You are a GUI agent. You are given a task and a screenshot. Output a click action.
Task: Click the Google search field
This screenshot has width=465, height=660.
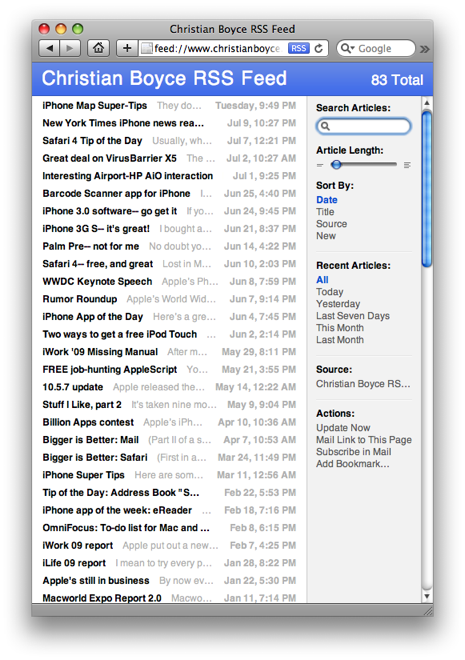376,48
